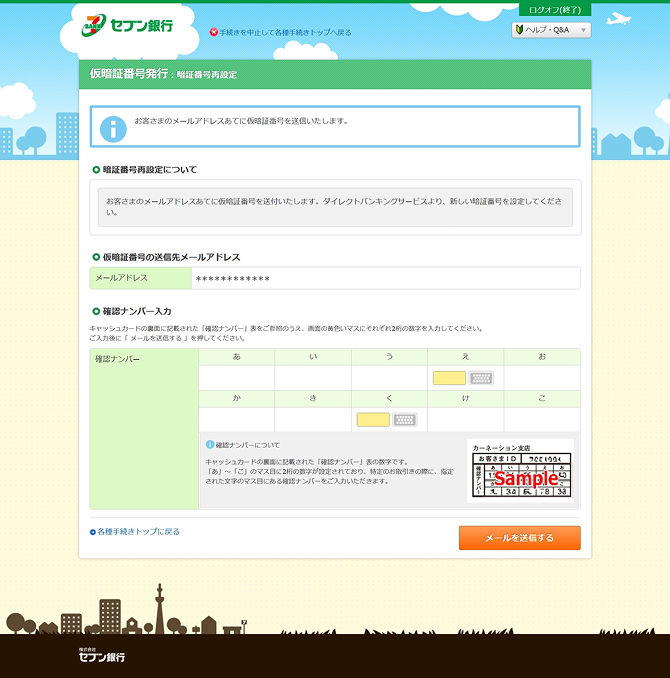Screen dimensions: 670x678
Task: Click the Sample cash card image
Action: pos(523,469)
